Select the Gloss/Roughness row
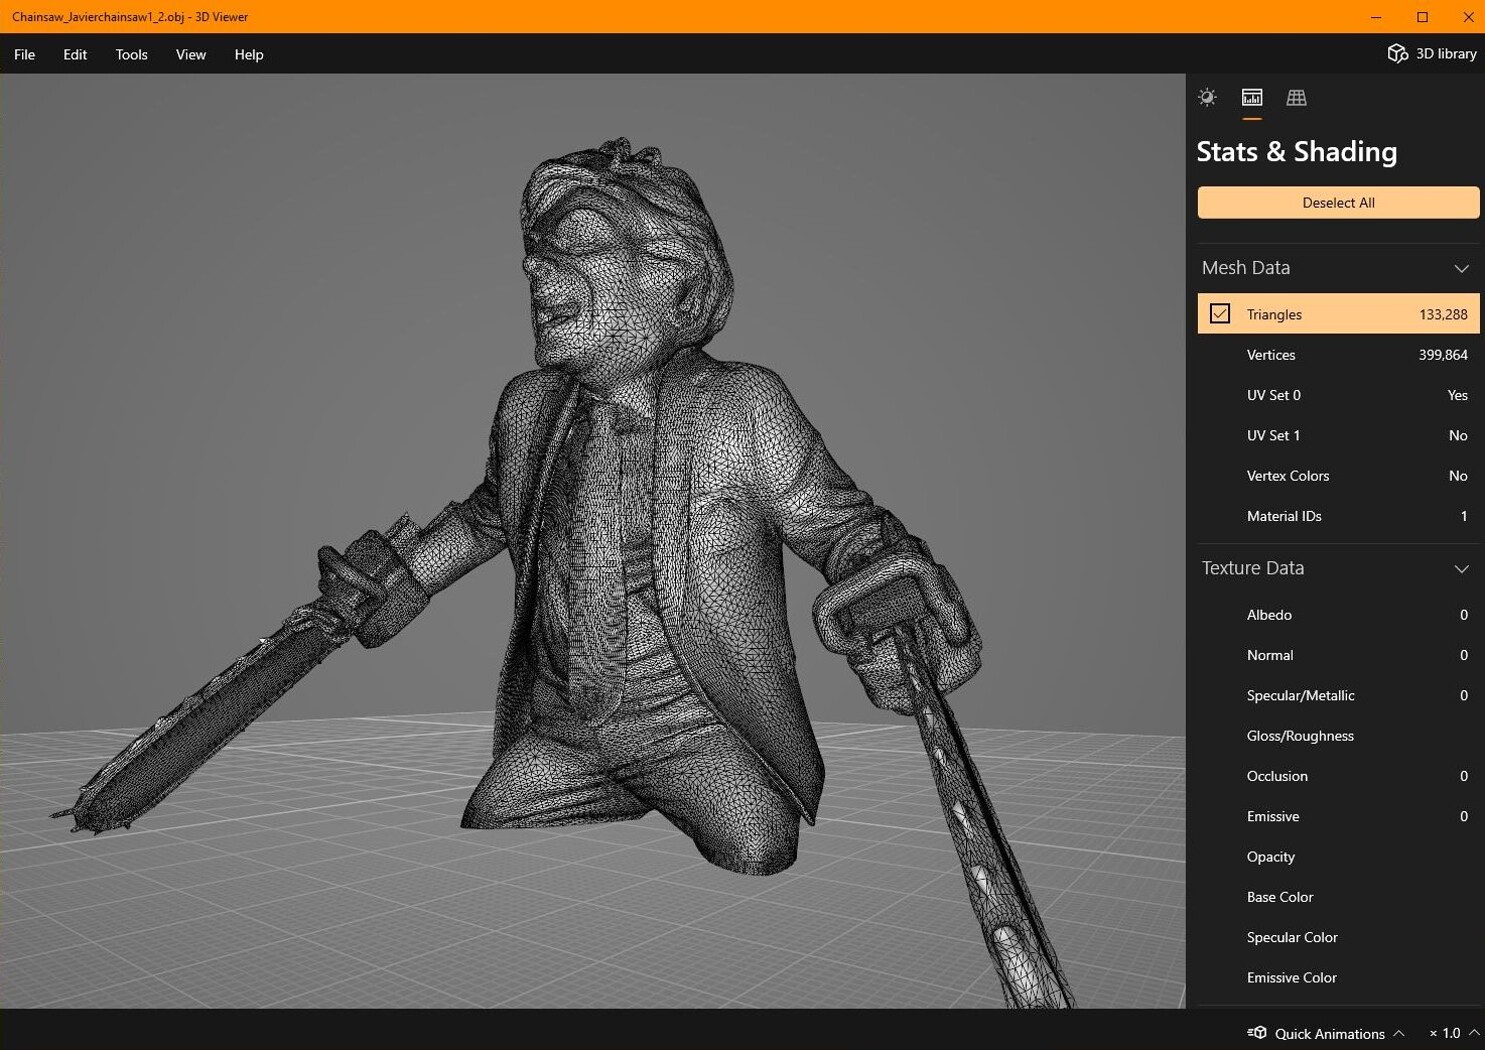This screenshot has height=1050, width=1485. 1338,736
